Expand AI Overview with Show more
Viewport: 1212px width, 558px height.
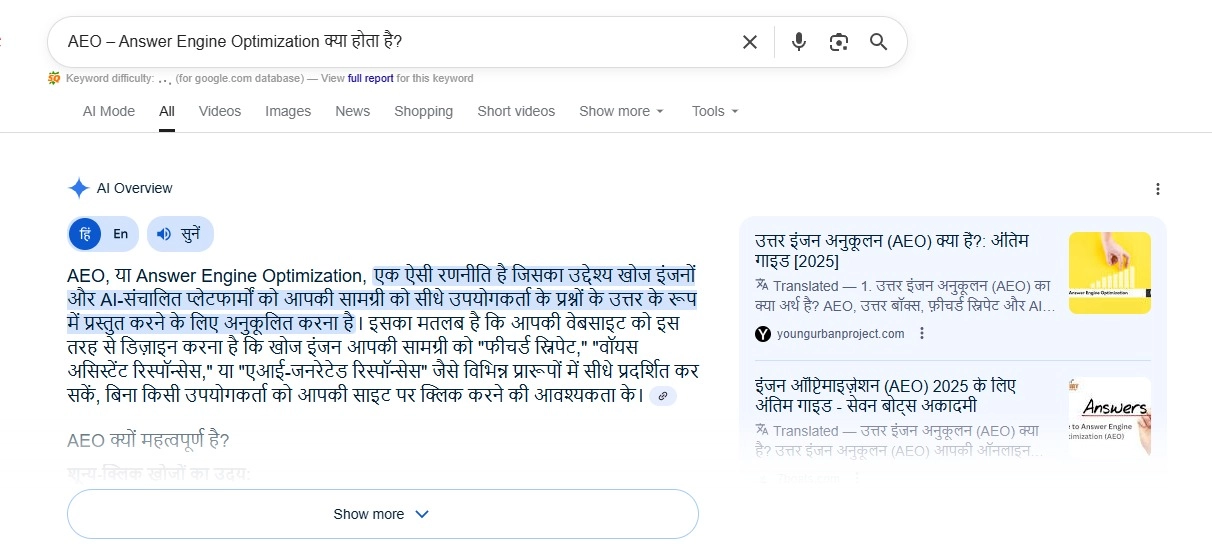click(382, 514)
